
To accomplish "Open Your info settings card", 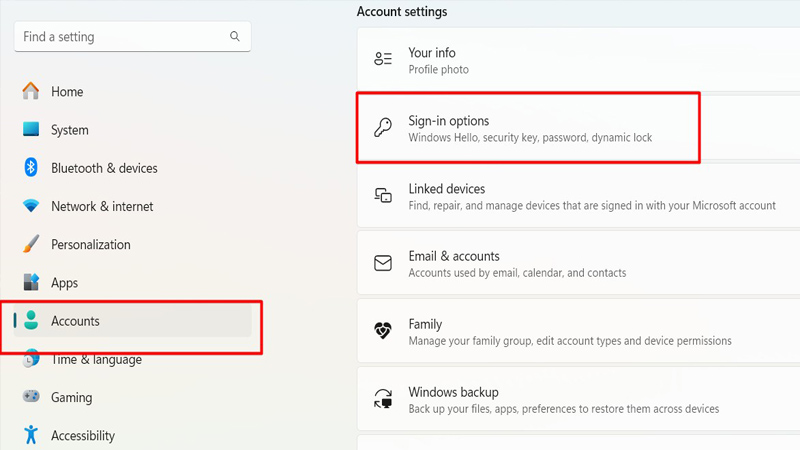I will pos(579,59).
